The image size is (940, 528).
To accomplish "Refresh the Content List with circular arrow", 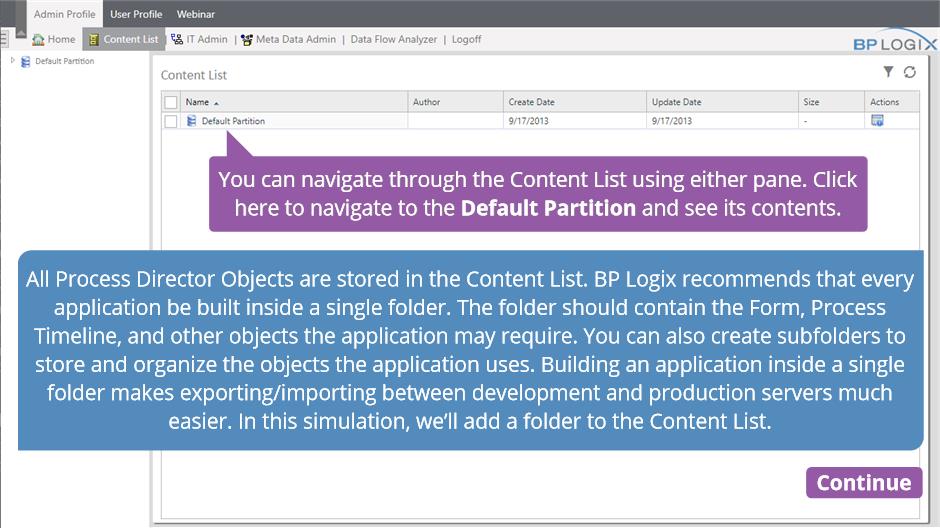I will pyautogui.click(x=909, y=72).
